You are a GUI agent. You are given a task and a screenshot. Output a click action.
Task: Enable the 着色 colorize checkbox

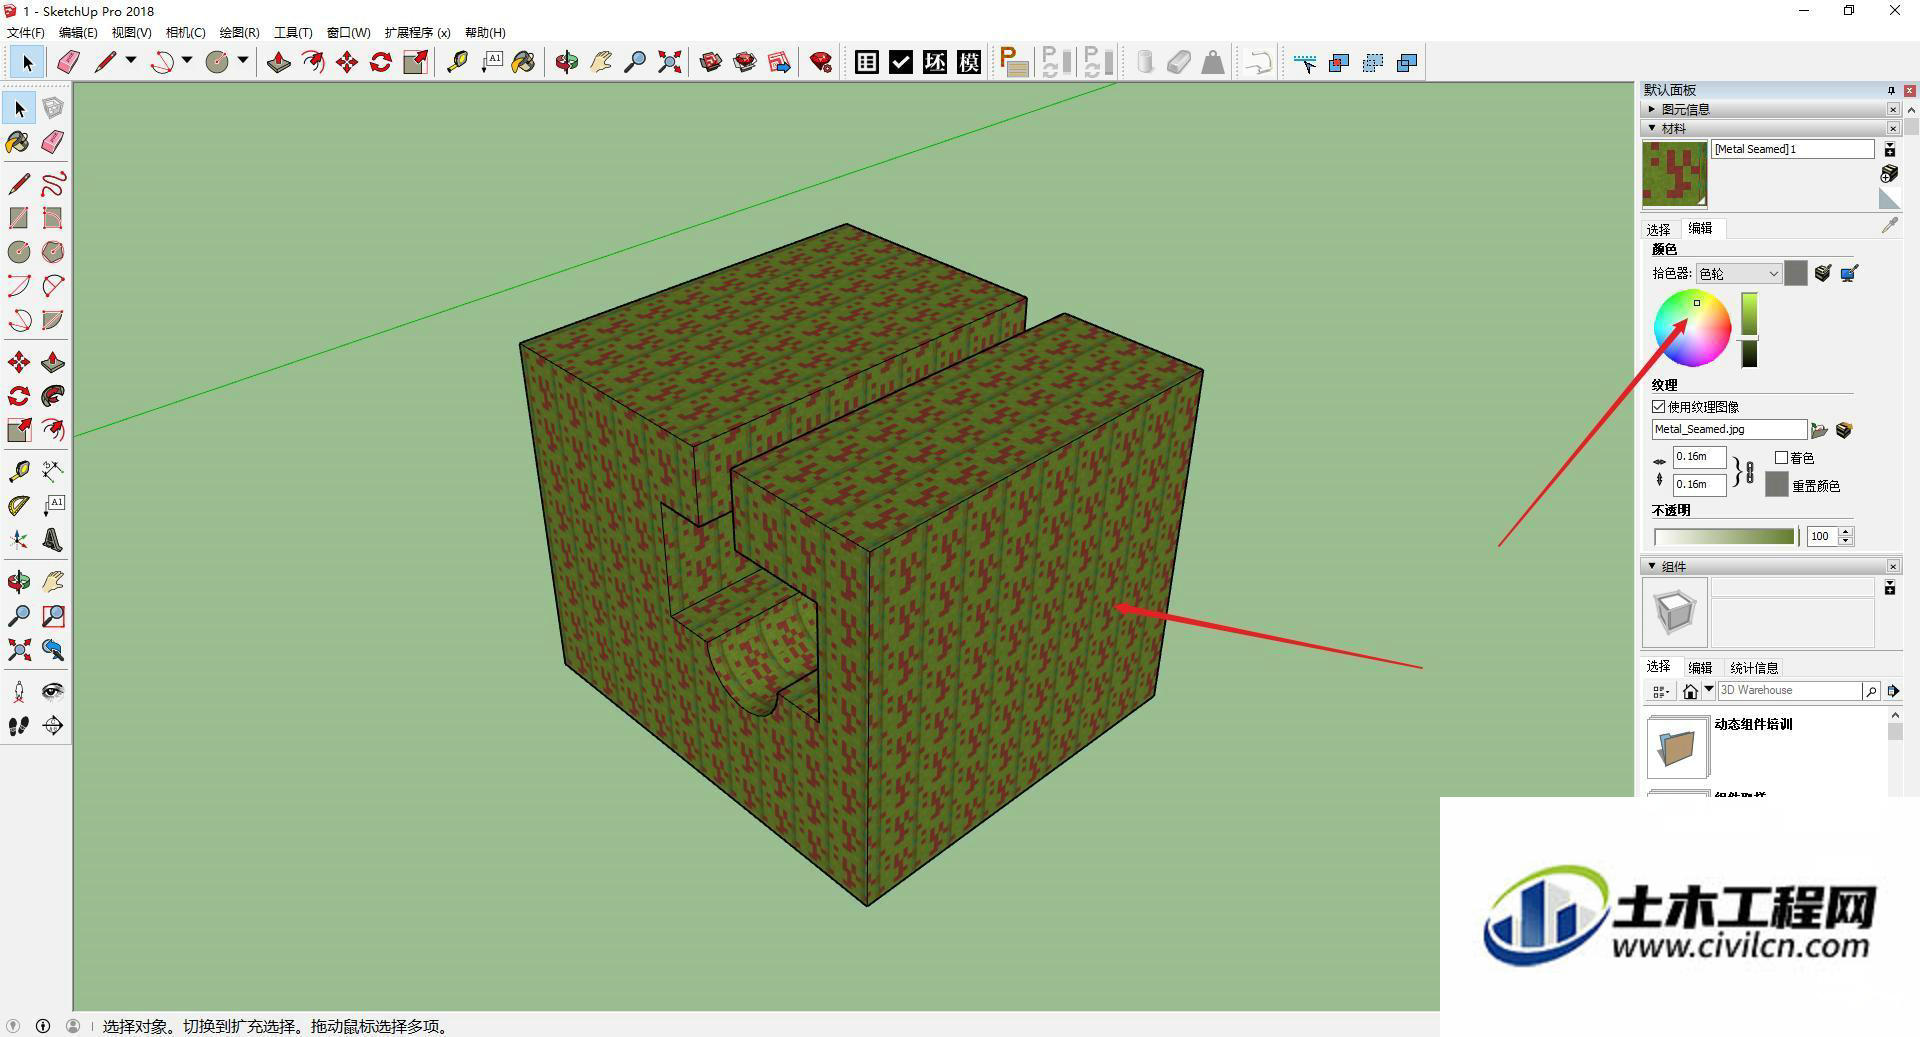coord(1781,457)
